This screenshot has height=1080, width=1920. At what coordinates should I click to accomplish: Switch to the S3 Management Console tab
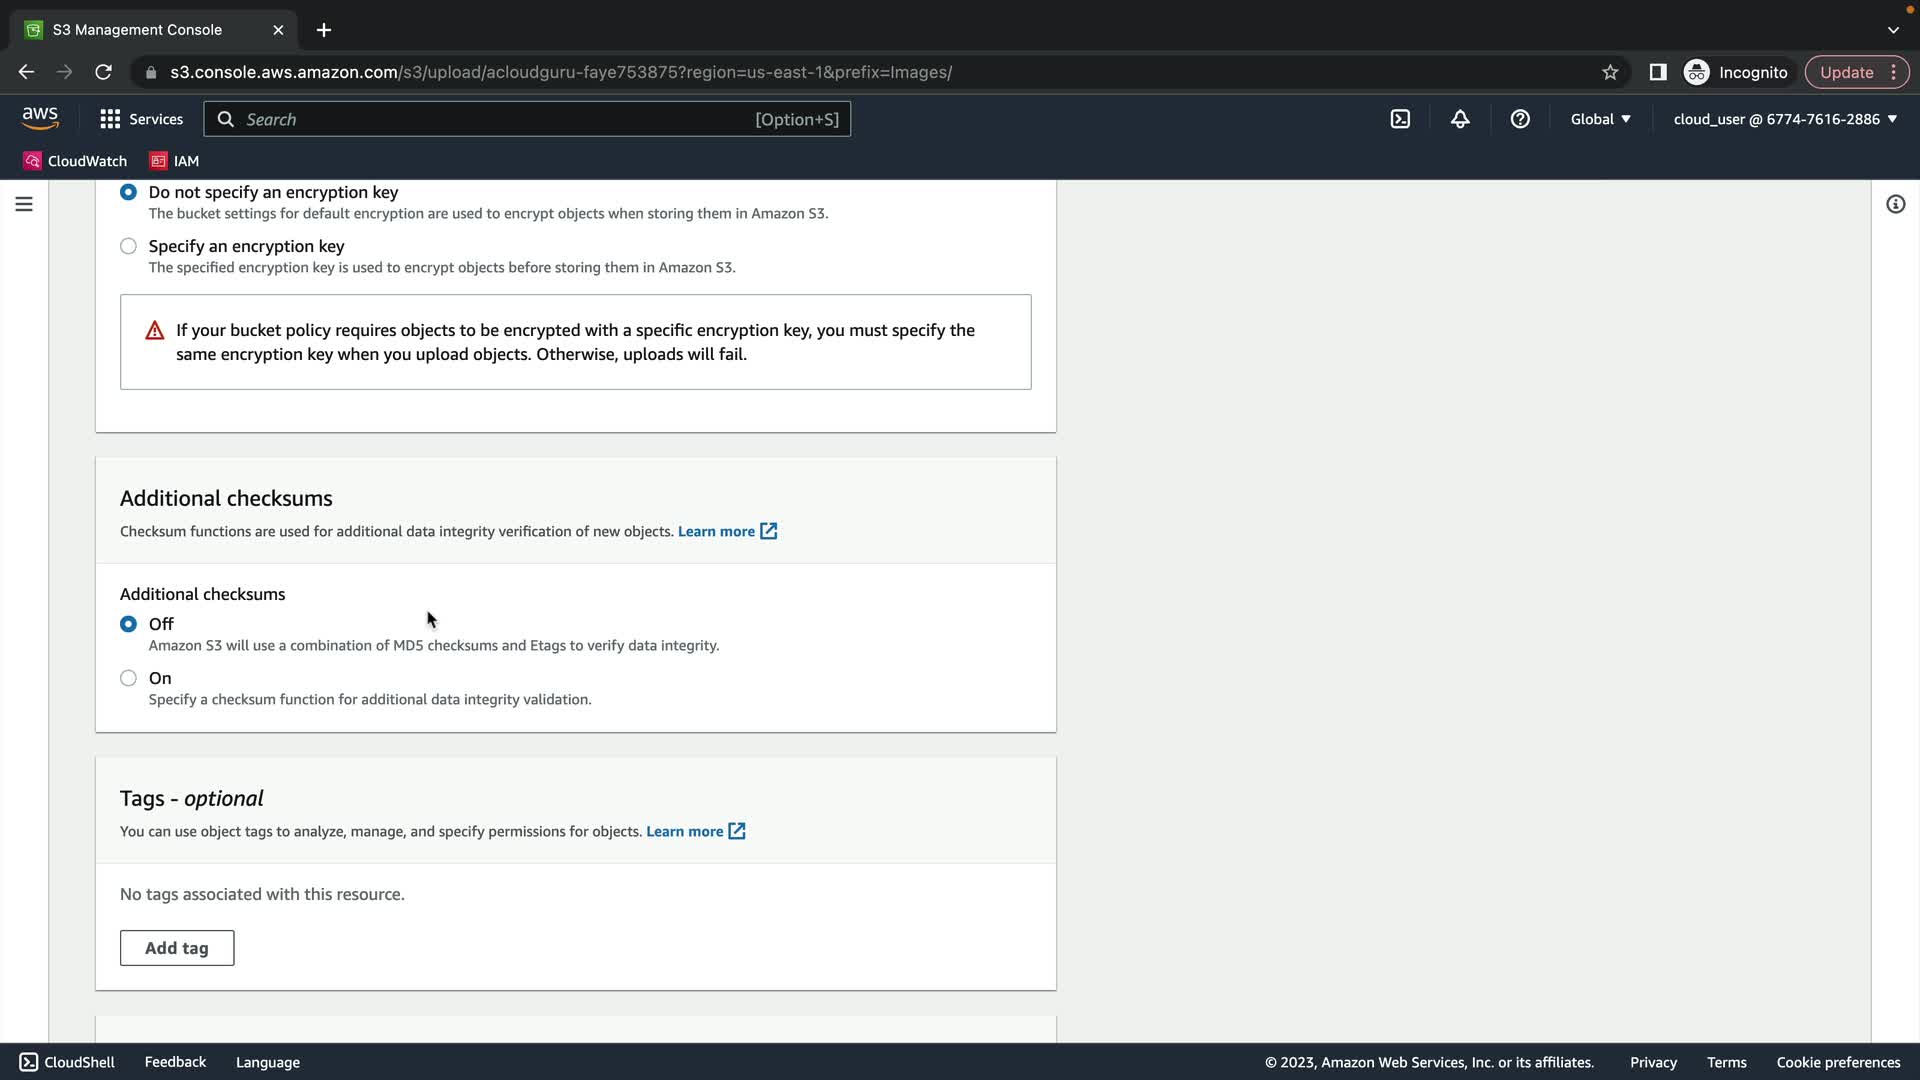tap(138, 30)
